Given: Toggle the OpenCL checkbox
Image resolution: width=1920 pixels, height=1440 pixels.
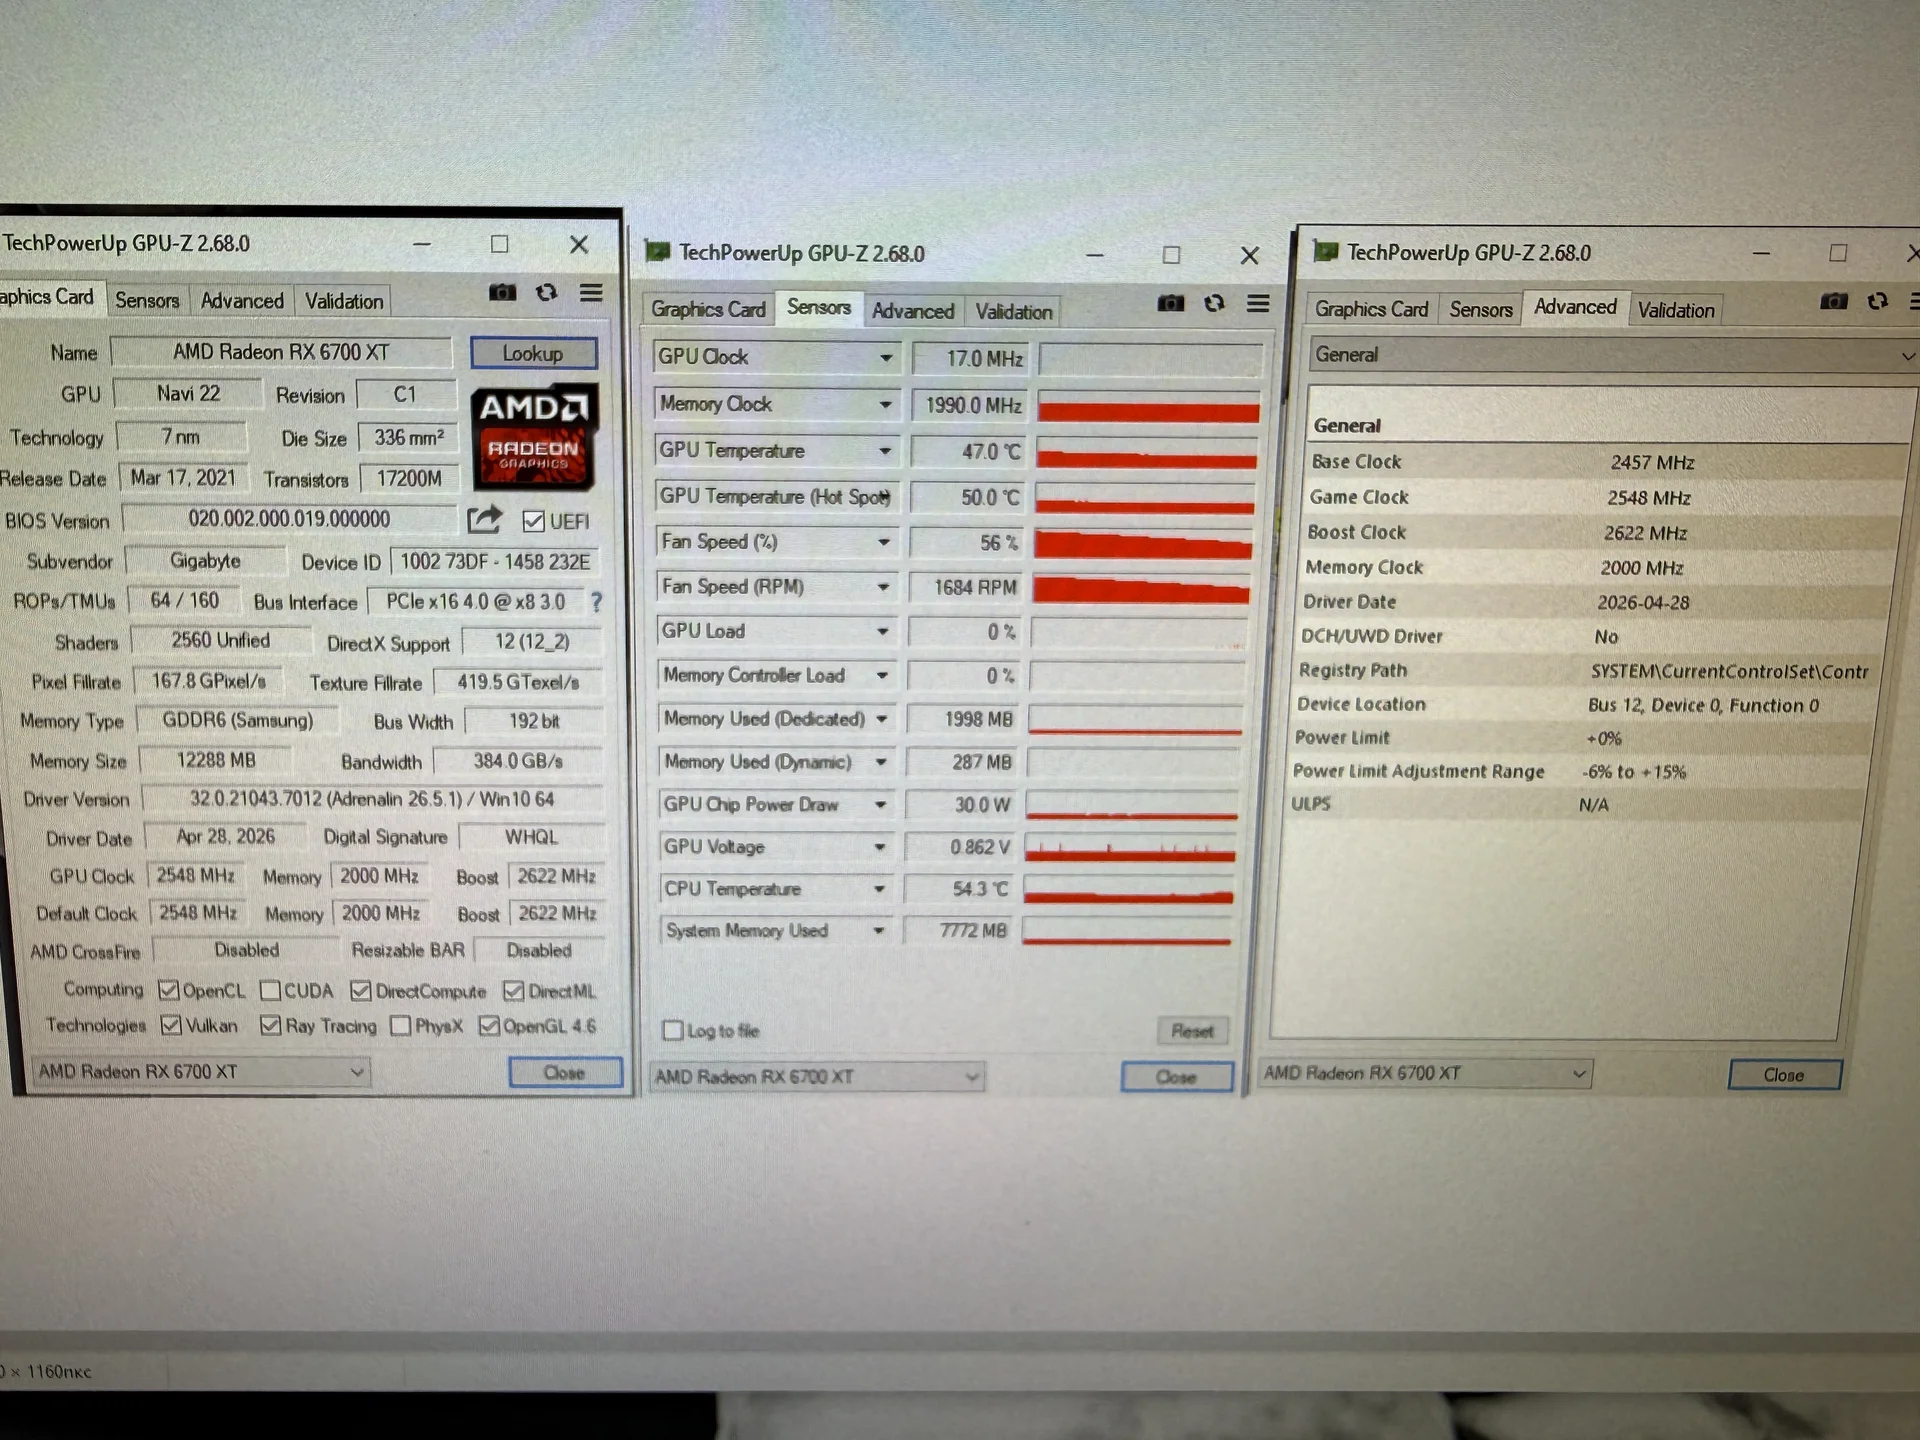Looking at the screenshot, I should coord(169,990).
